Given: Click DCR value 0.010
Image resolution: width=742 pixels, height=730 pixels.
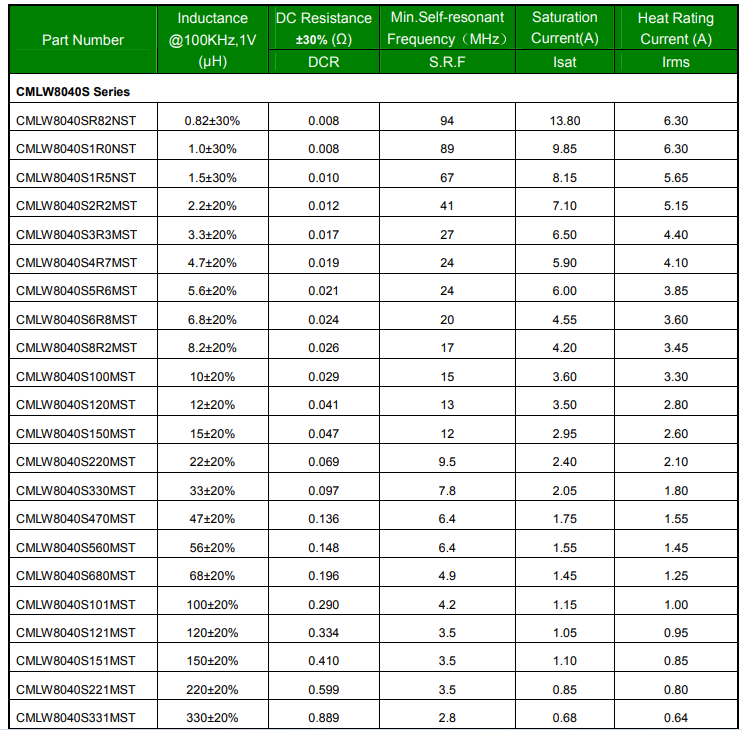Looking at the screenshot, I should click(324, 177).
